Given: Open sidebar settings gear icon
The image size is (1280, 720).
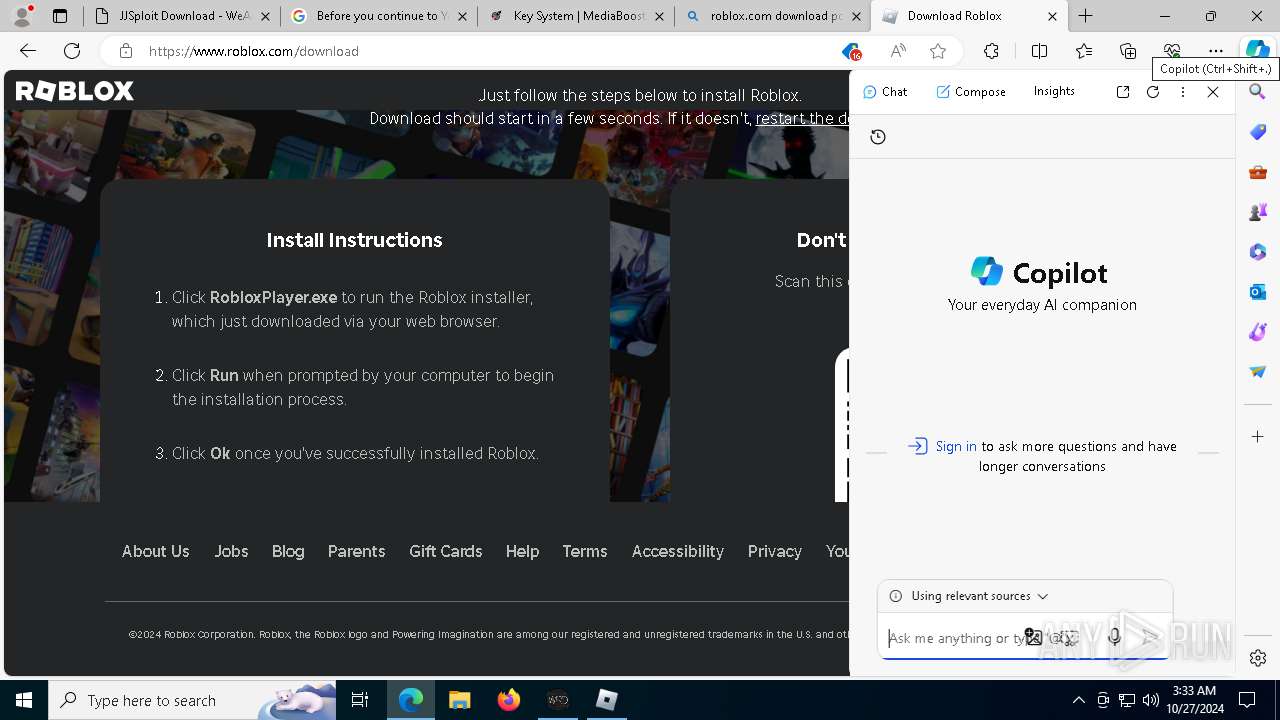Looking at the screenshot, I should 1258,658.
